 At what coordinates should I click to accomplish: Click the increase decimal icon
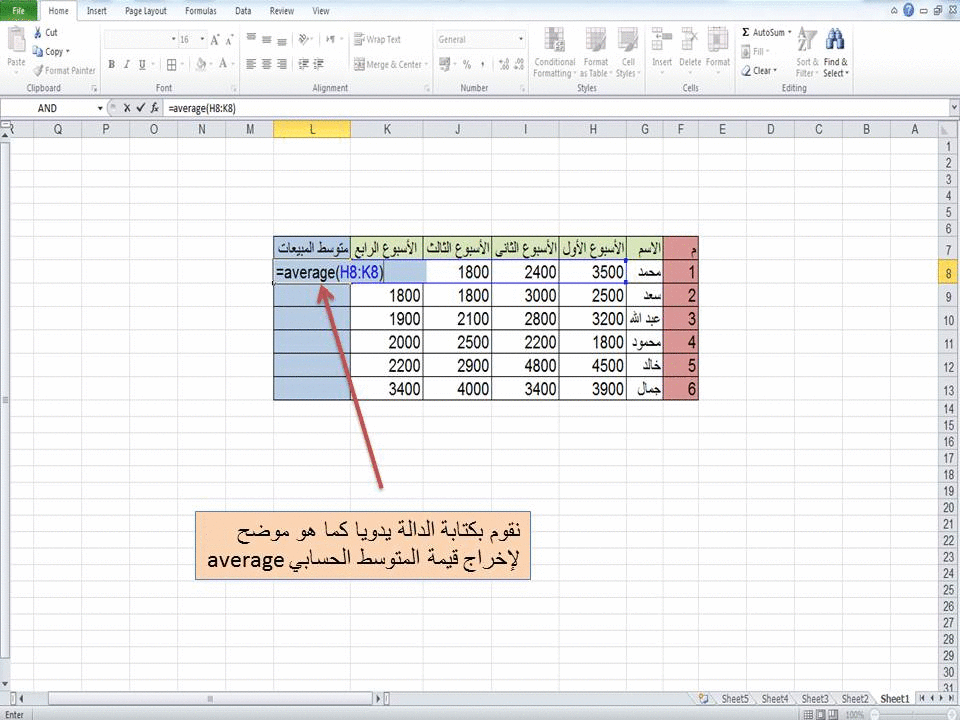click(x=504, y=64)
